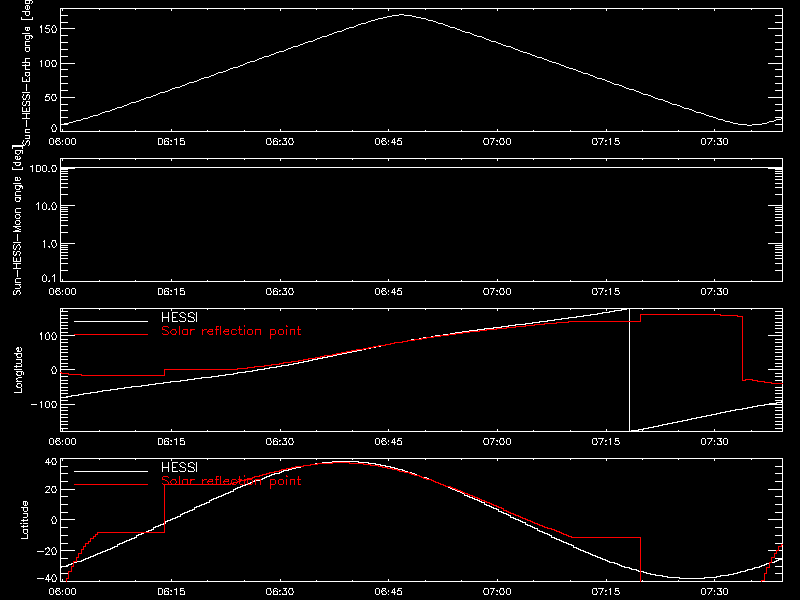
Task: Select the 100 tick on Longitude plot
Action: coord(48,336)
